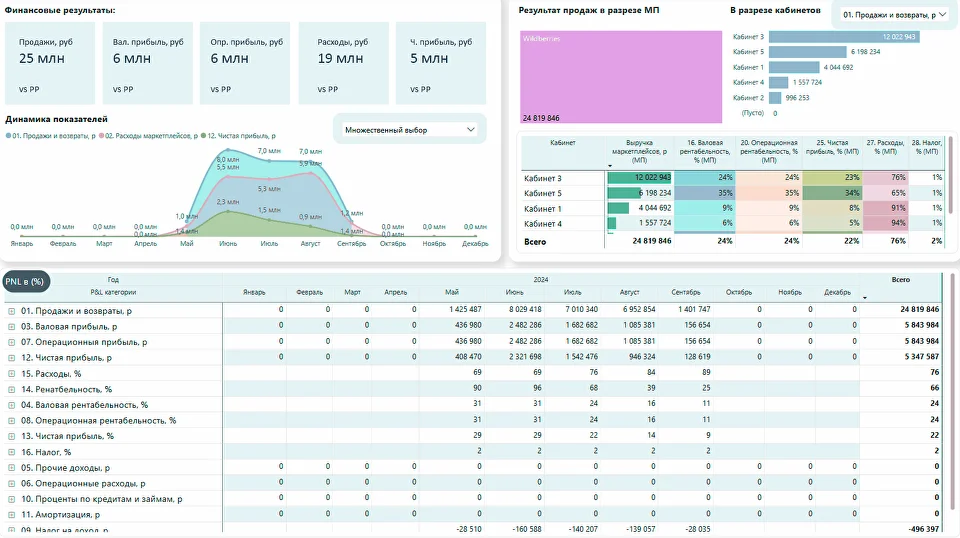This screenshot has height=538, width=960.
Task: Click plus icon next to '14. Рентабельность, %'
Action: [12, 389]
